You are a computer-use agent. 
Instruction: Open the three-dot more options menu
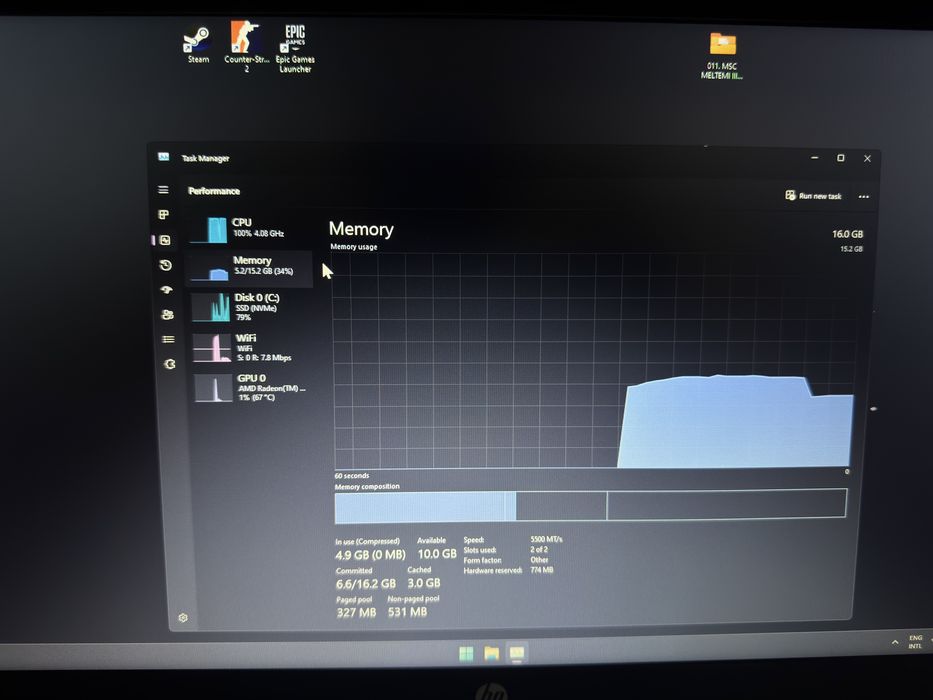tap(863, 196)
